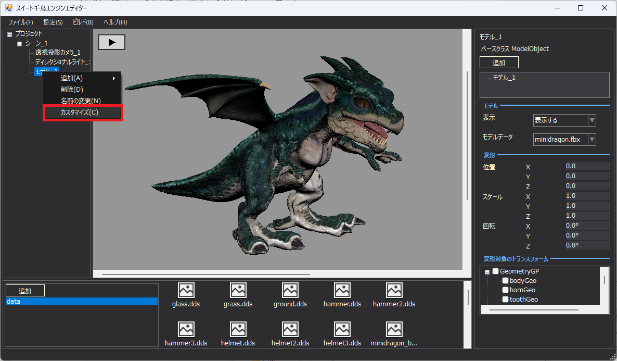Click the 回転 Z value field
This screenshot has width=617, height=361.
click(587, 245)
